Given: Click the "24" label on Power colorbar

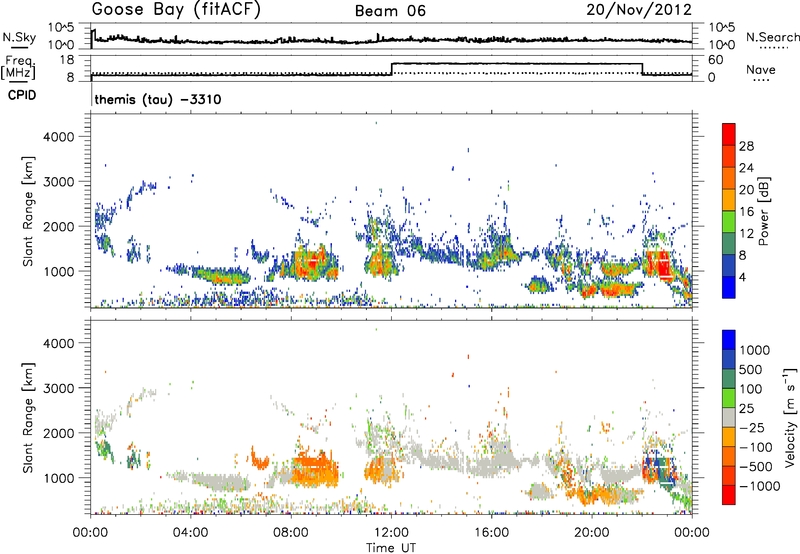Looking at the screenshot, I should pyautogui.click(x=746, y=168).
